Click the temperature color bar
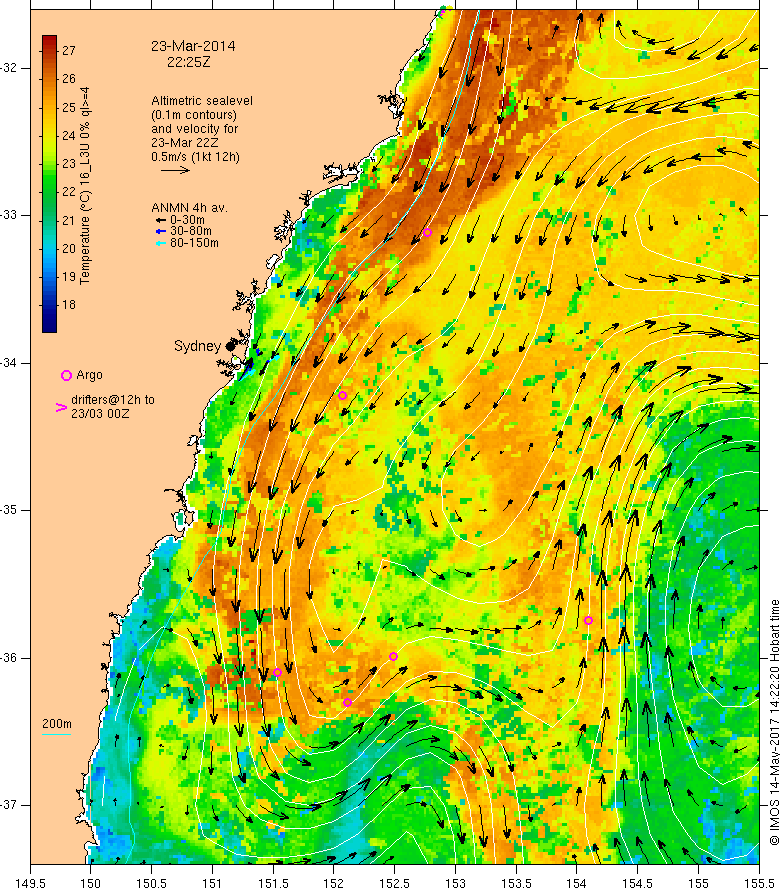 (49, 184)
